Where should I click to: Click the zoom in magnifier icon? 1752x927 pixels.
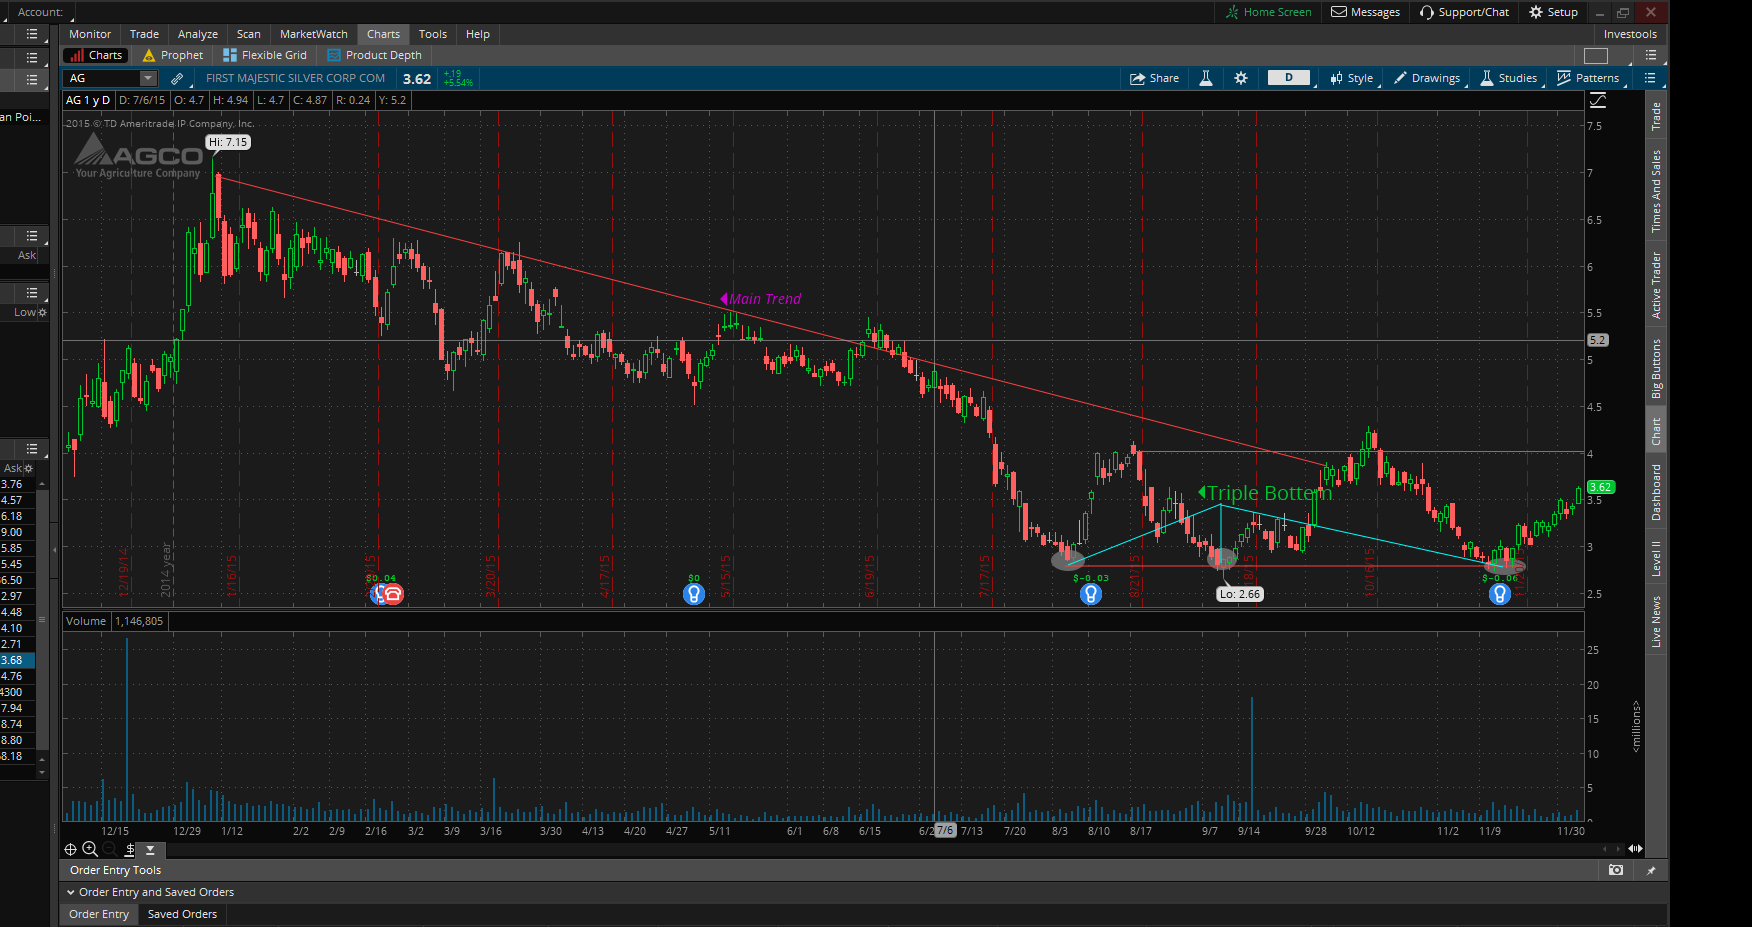90,849
